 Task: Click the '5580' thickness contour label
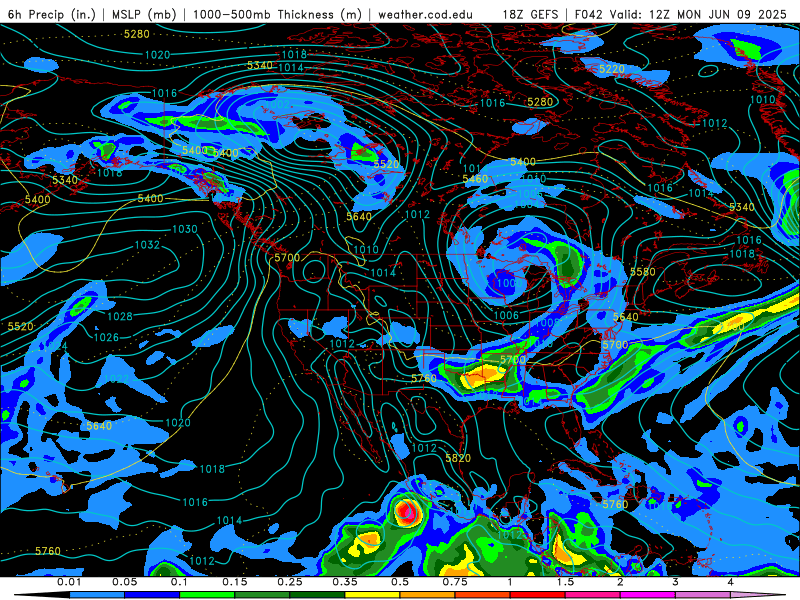643,272
